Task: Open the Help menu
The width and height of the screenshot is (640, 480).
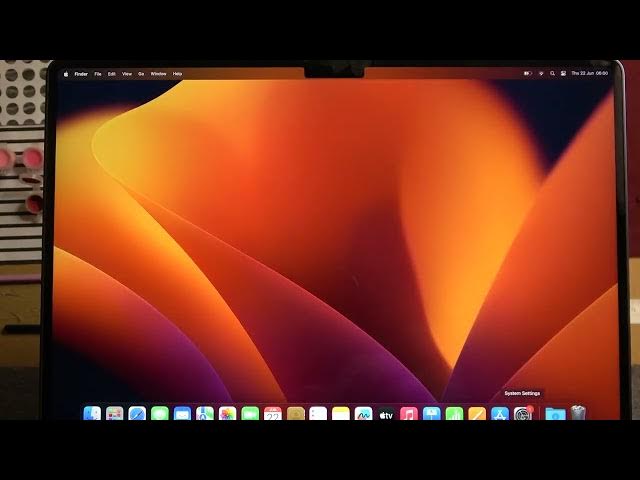Action: pyautogui.click(x=177, y=74)
